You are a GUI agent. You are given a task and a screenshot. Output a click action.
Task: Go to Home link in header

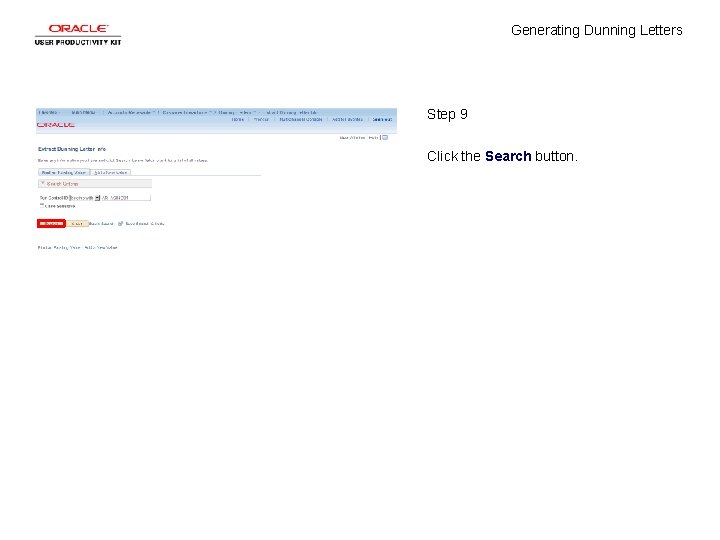pyautogui.click(x=238, y=119)
